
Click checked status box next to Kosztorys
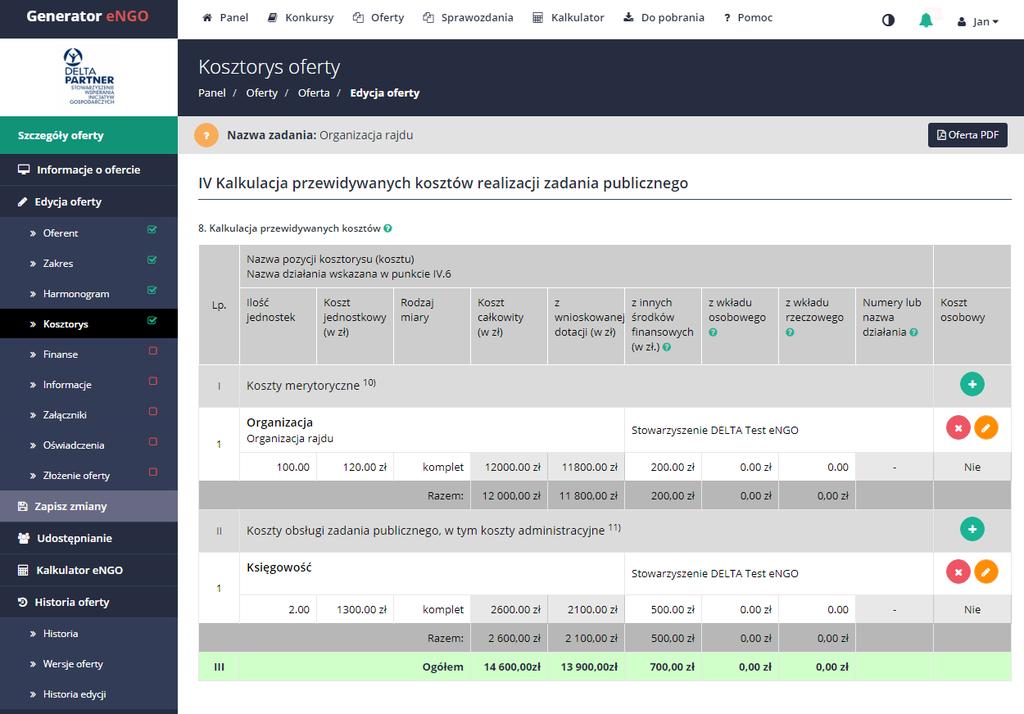[152, 320]
